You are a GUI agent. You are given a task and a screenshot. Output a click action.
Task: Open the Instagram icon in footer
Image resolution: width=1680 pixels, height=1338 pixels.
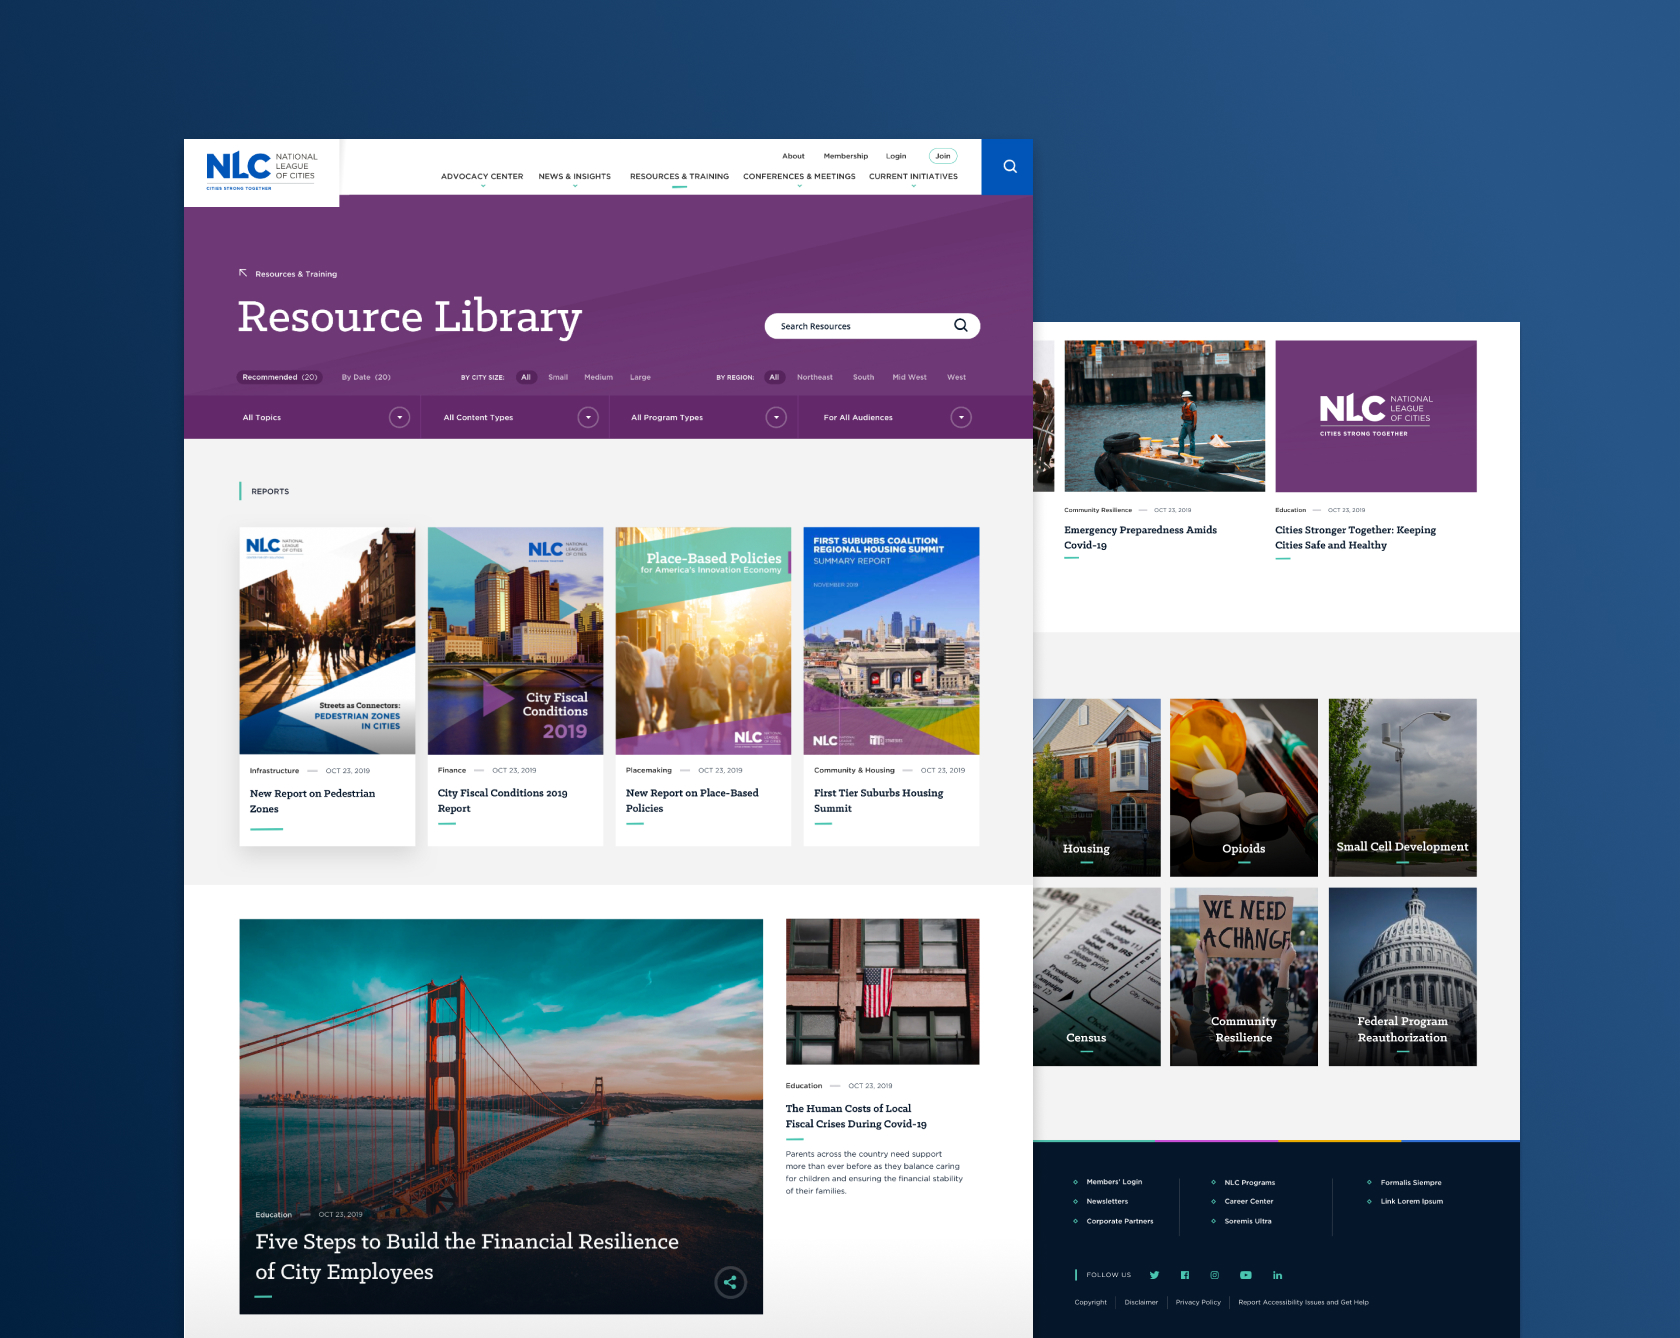pos(1215,1275)
